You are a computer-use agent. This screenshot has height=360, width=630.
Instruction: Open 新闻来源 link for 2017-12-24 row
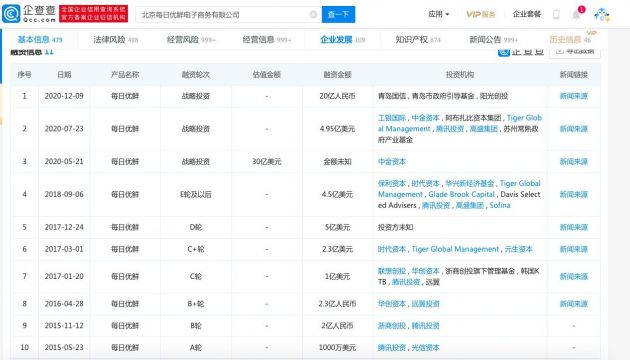574,227
